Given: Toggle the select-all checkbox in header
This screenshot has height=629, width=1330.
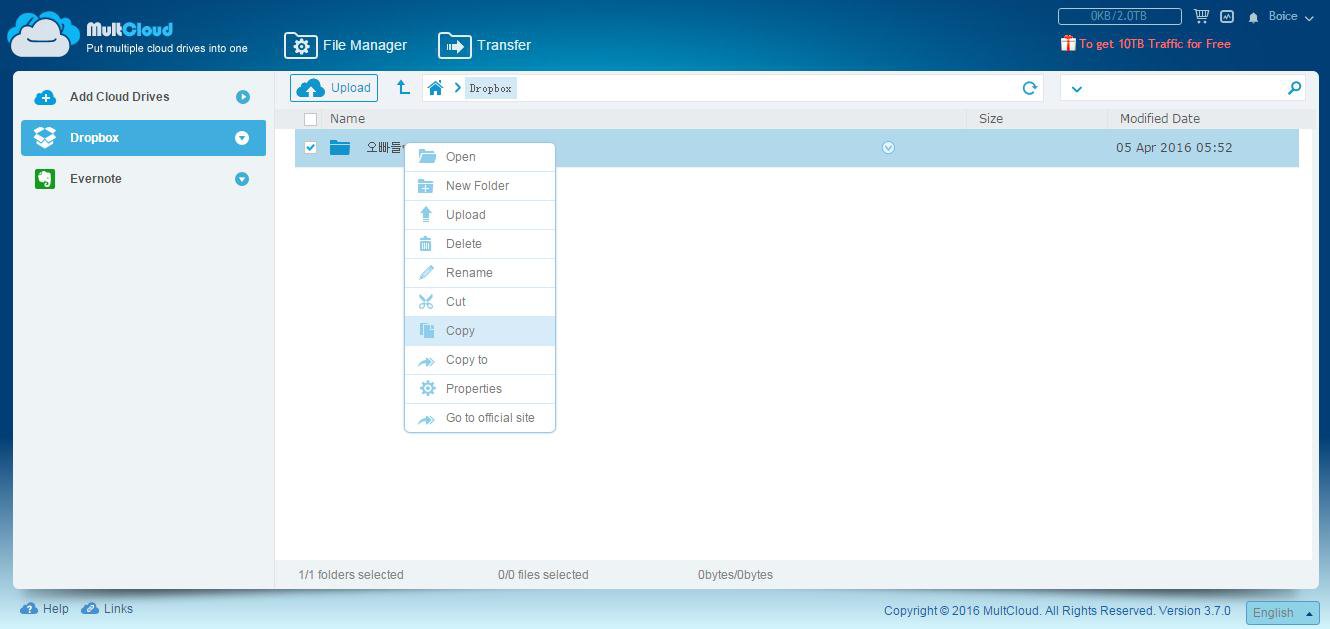Looking at the screenshot, I should [x=310, y=119].
